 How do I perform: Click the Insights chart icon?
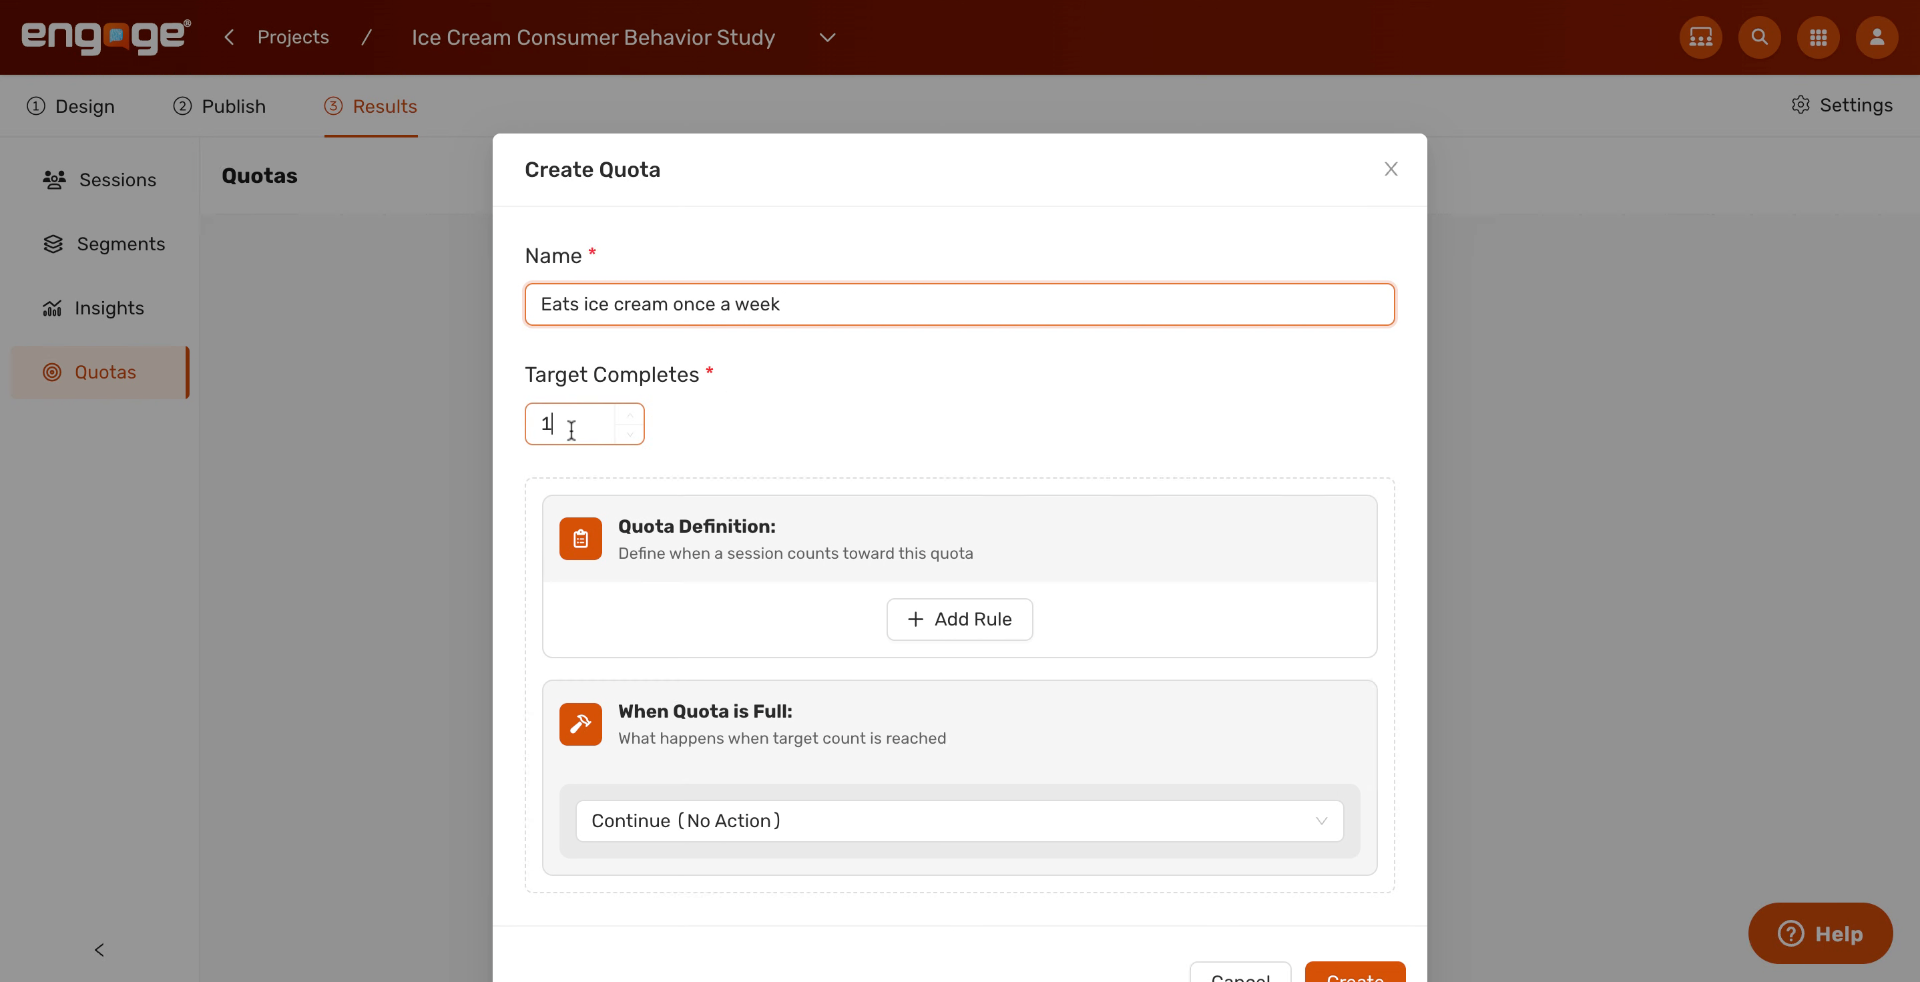pos(52,308)
